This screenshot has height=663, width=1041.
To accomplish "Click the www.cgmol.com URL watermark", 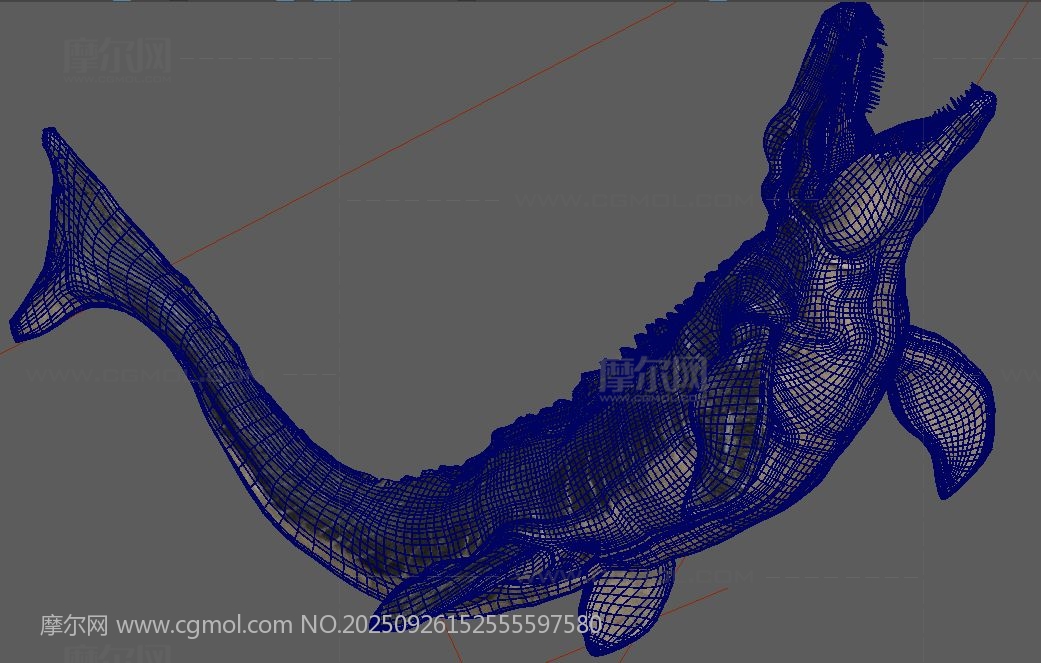I will (204, 626).
